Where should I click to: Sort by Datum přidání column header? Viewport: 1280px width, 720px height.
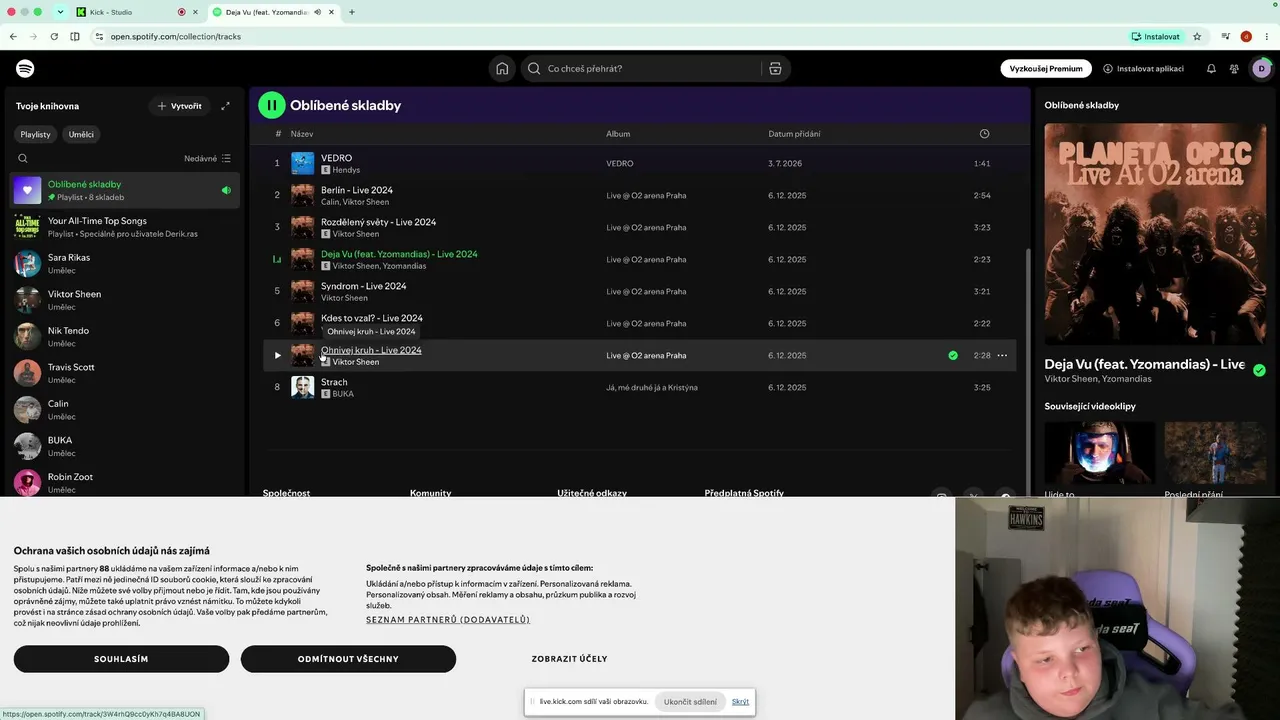point(794,134)
